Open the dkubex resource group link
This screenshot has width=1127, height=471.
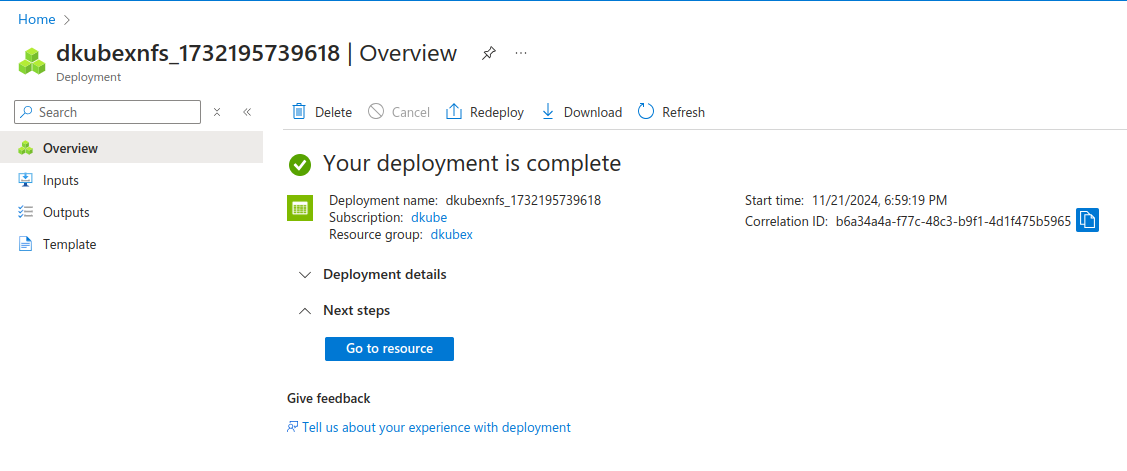pos(451,234)
